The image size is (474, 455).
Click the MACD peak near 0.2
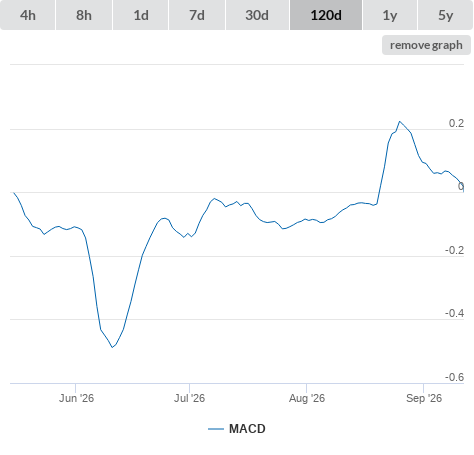[x=400, y=122]
